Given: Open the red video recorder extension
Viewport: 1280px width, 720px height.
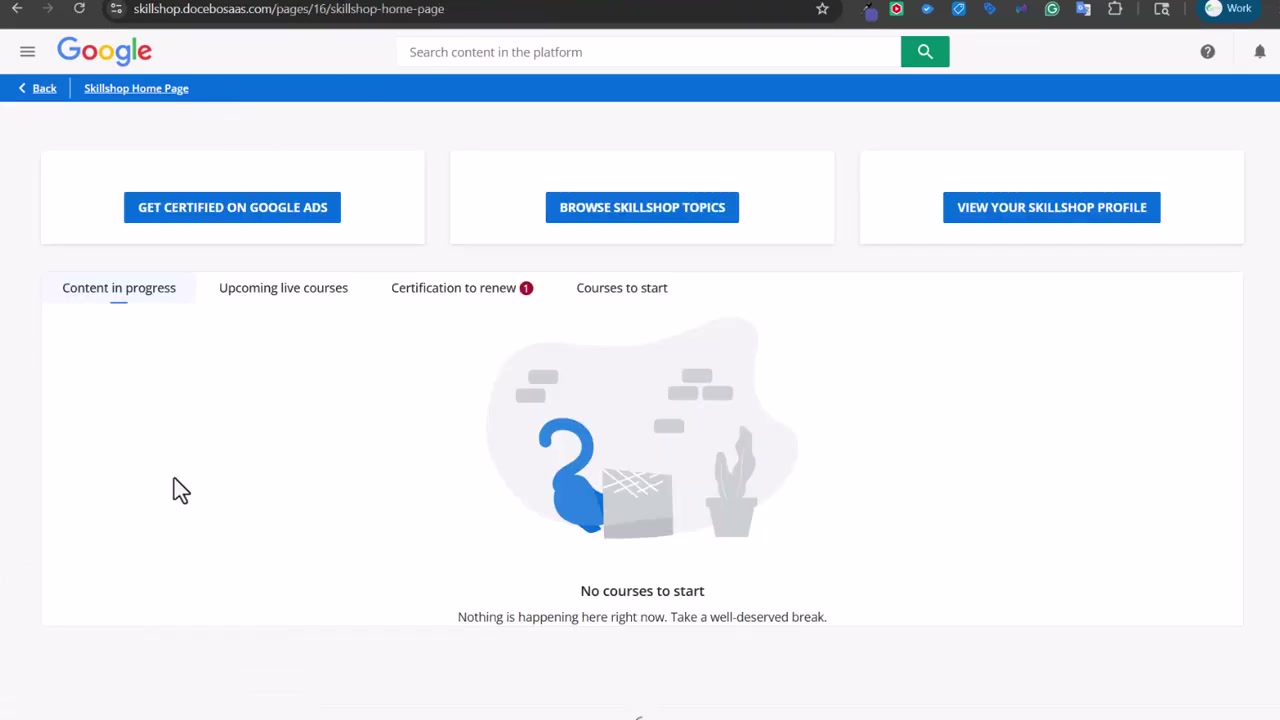Looking at the screenshot, I should (x=896, y=9).
